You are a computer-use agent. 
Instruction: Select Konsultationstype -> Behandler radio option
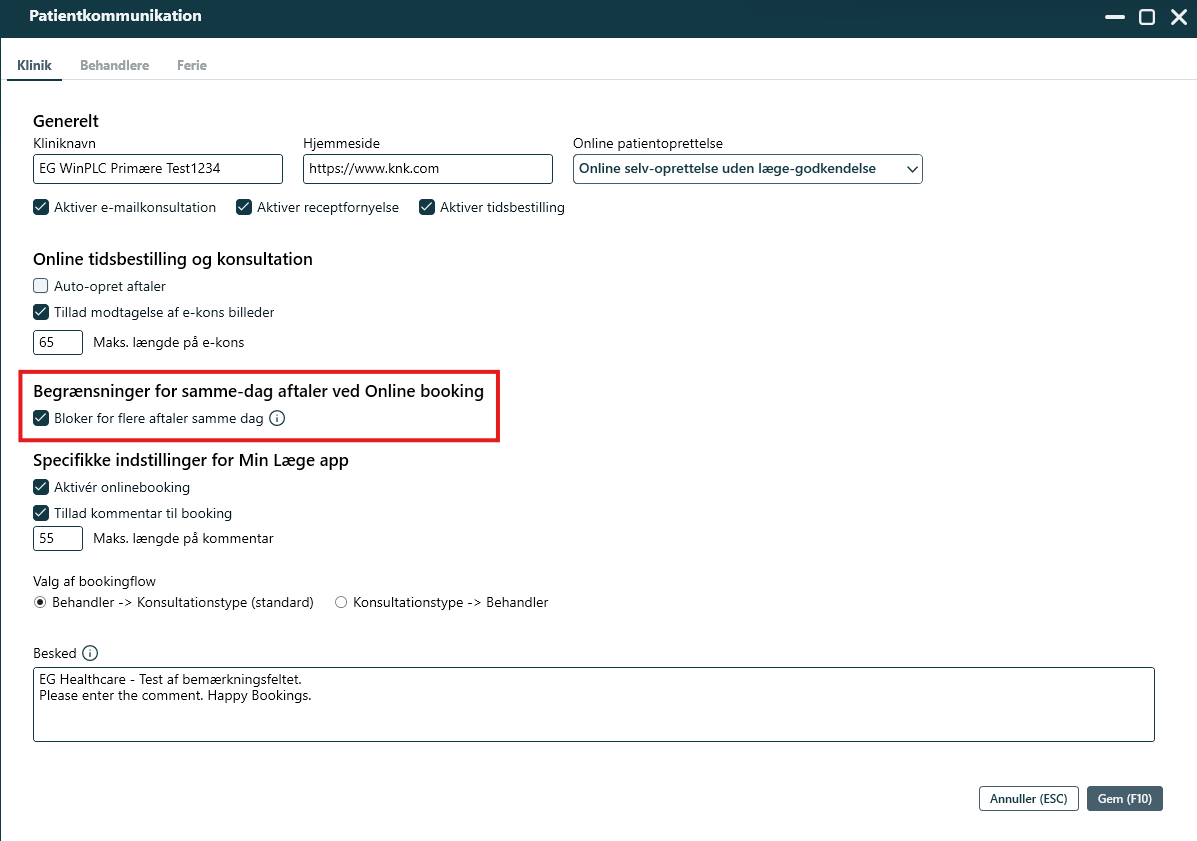tap(341, 603)
